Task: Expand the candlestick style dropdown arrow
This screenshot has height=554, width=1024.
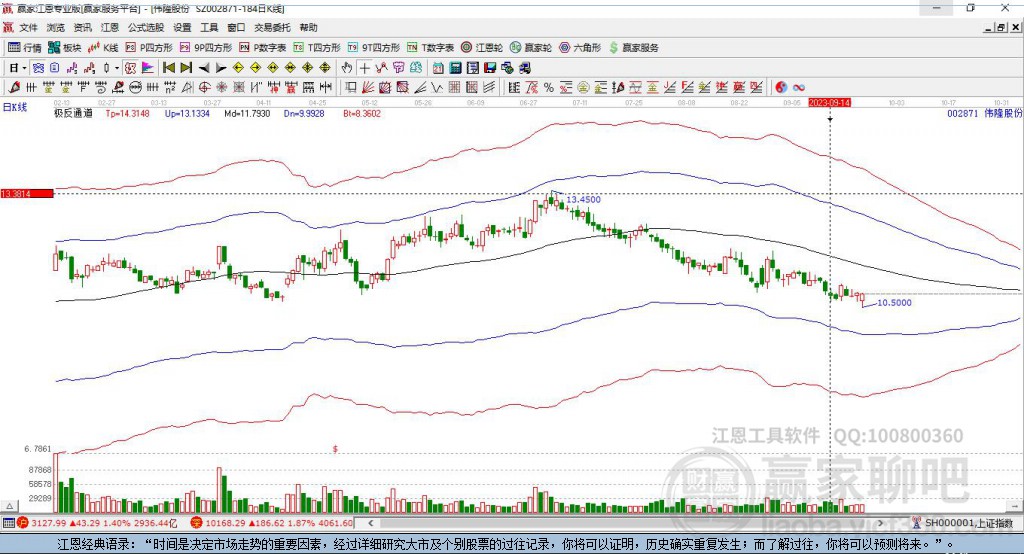Action: click(116, 68)
